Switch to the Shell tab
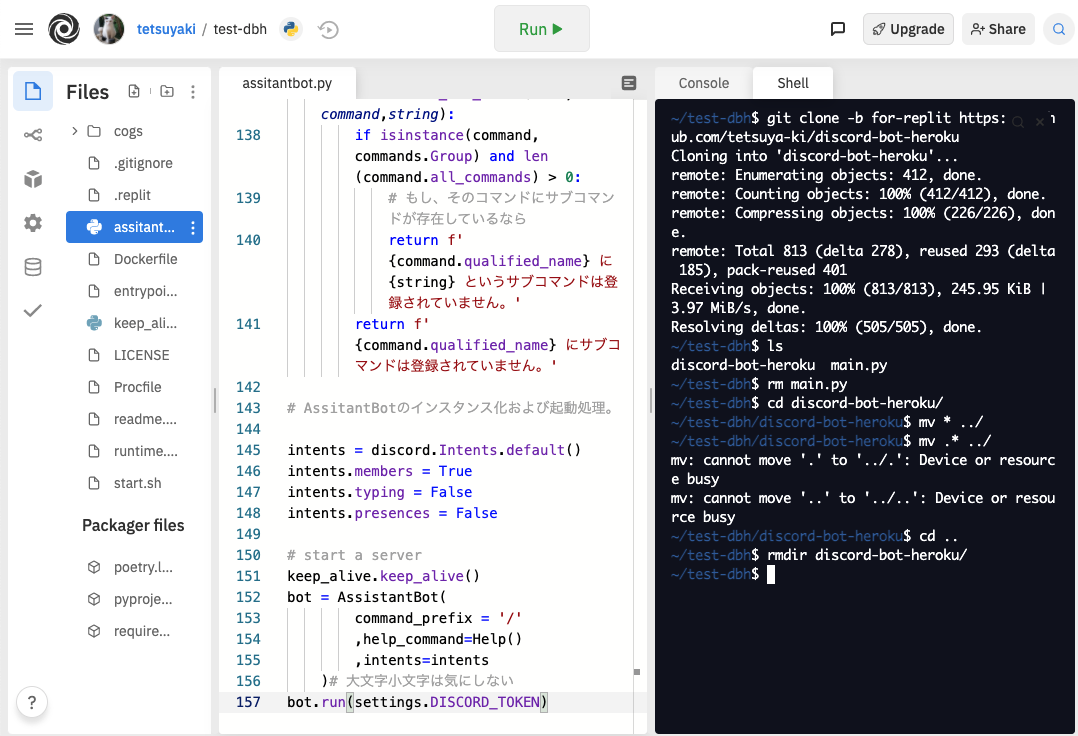This screenshot has width=1078, height=736. pos(793,83)
